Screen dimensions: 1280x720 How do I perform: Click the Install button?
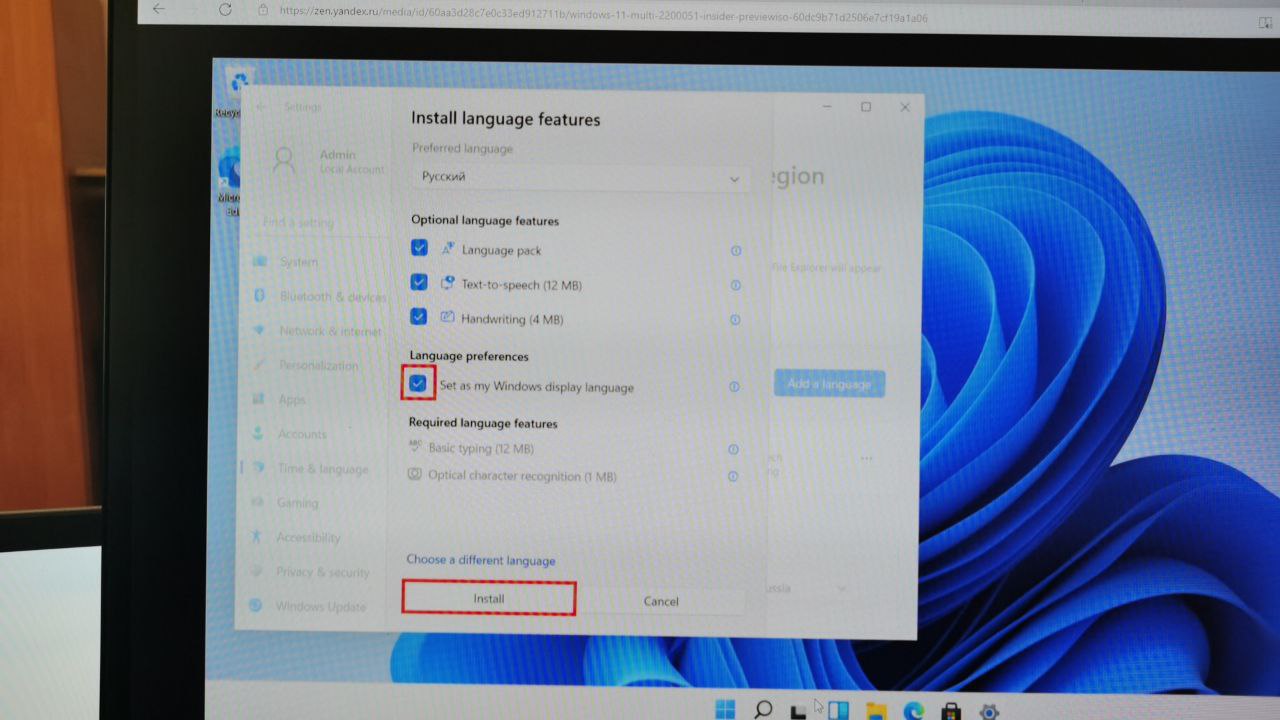(489, 598)
